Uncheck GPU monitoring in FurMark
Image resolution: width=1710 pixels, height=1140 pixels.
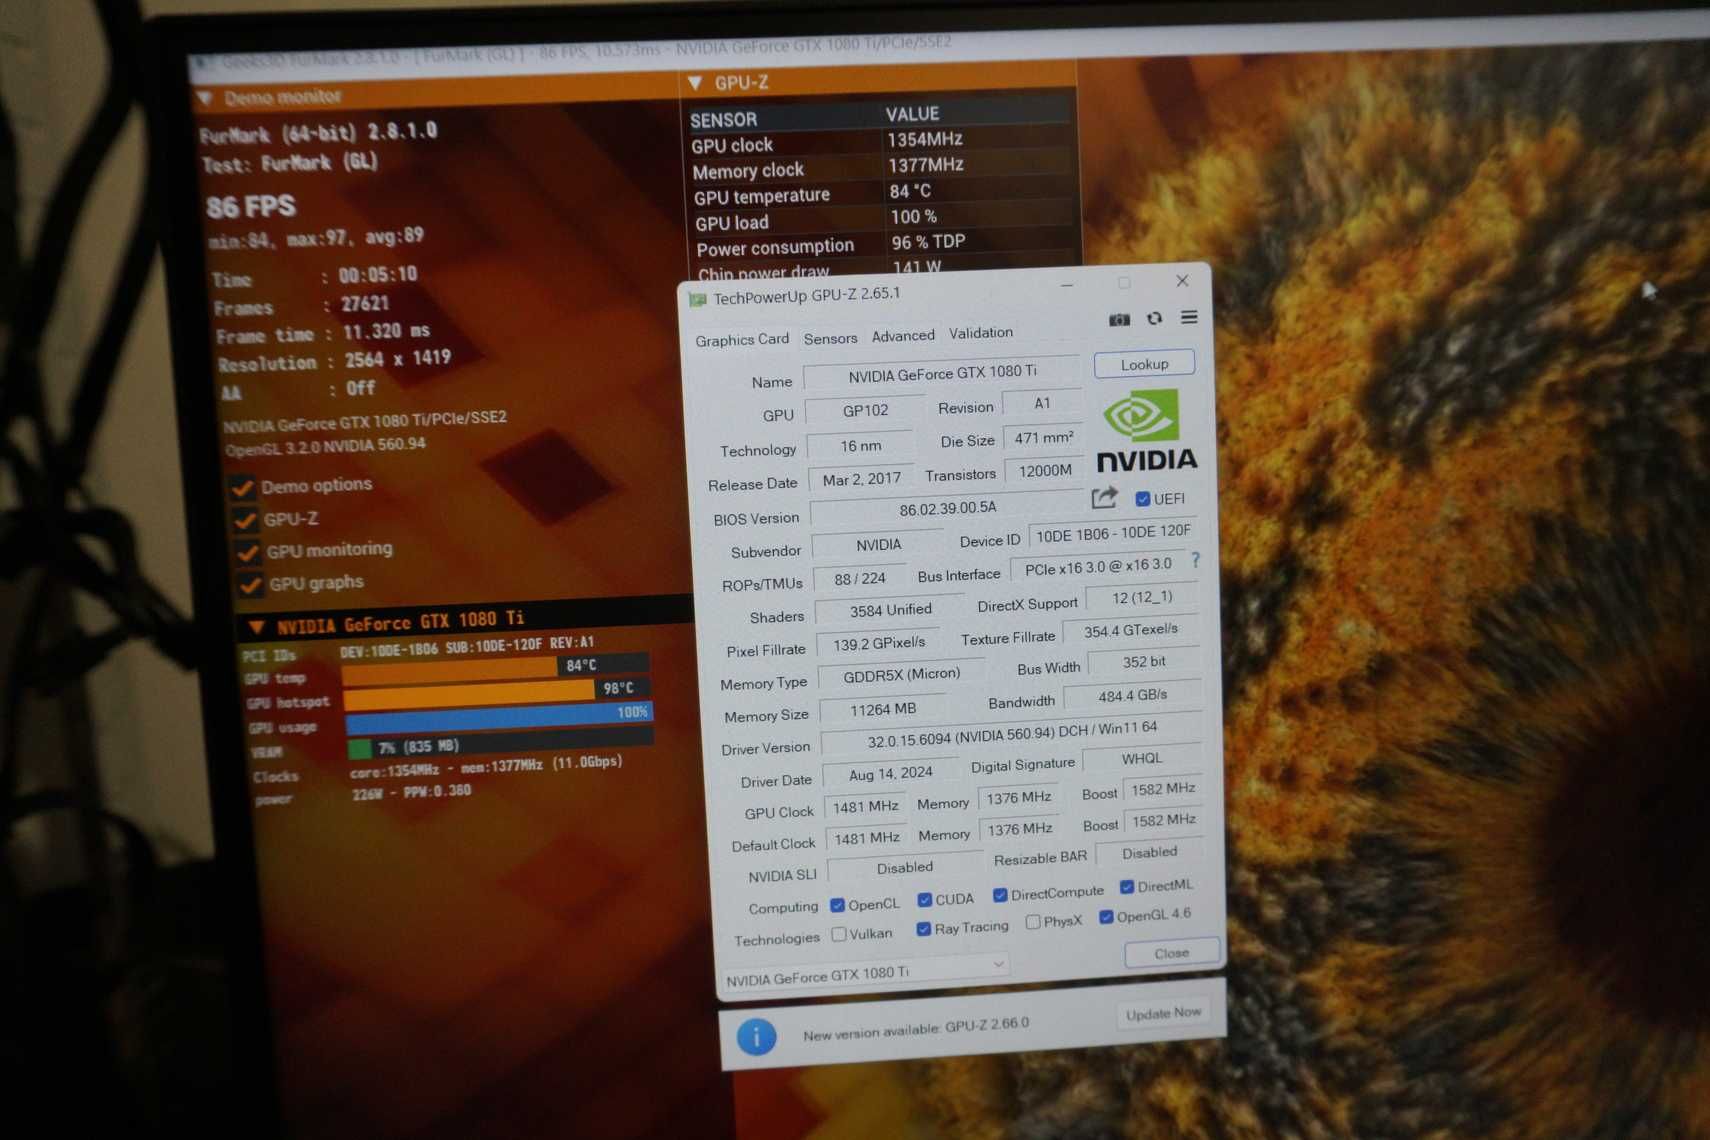coord(247,552)
